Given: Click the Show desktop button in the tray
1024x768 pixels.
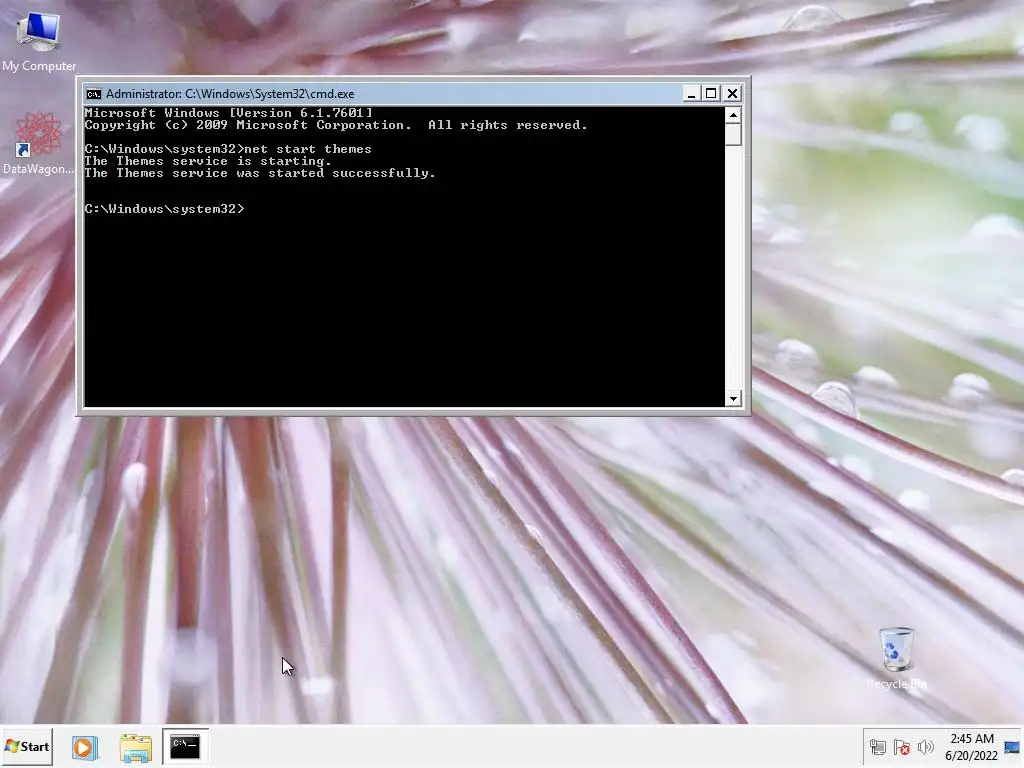Looking at the screenshot, I should pyautogui.click(x=1012, y=747).
